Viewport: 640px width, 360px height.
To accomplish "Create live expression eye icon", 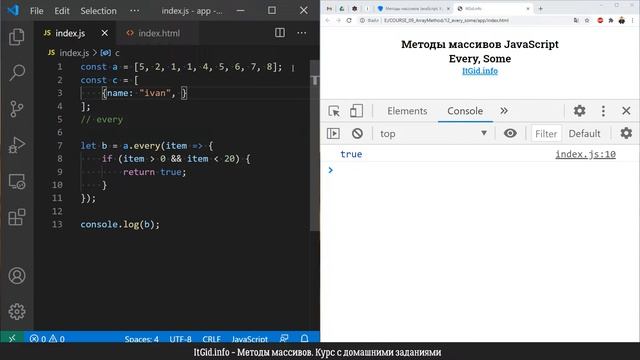I will (510, 133).
